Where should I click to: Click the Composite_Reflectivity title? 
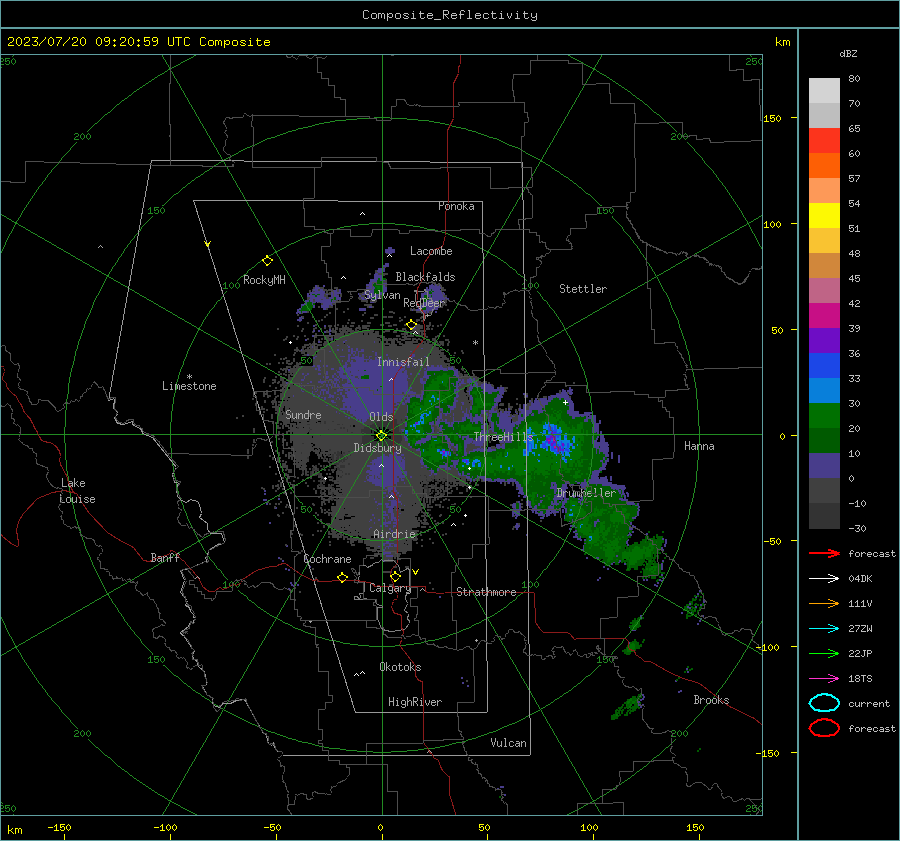point(450,15)
